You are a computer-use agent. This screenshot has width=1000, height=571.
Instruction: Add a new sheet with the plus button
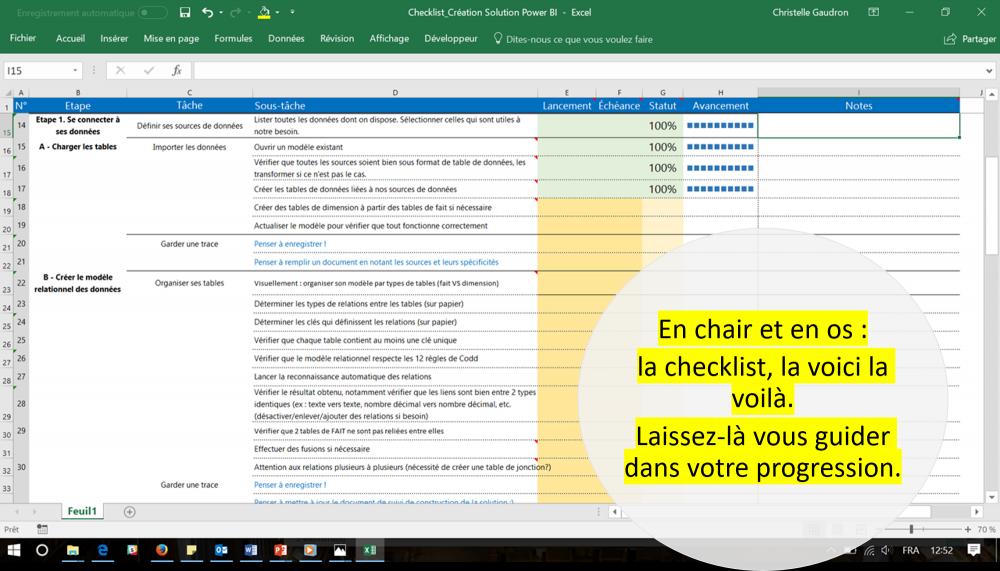pyautogui.click(x=129, y=512)
